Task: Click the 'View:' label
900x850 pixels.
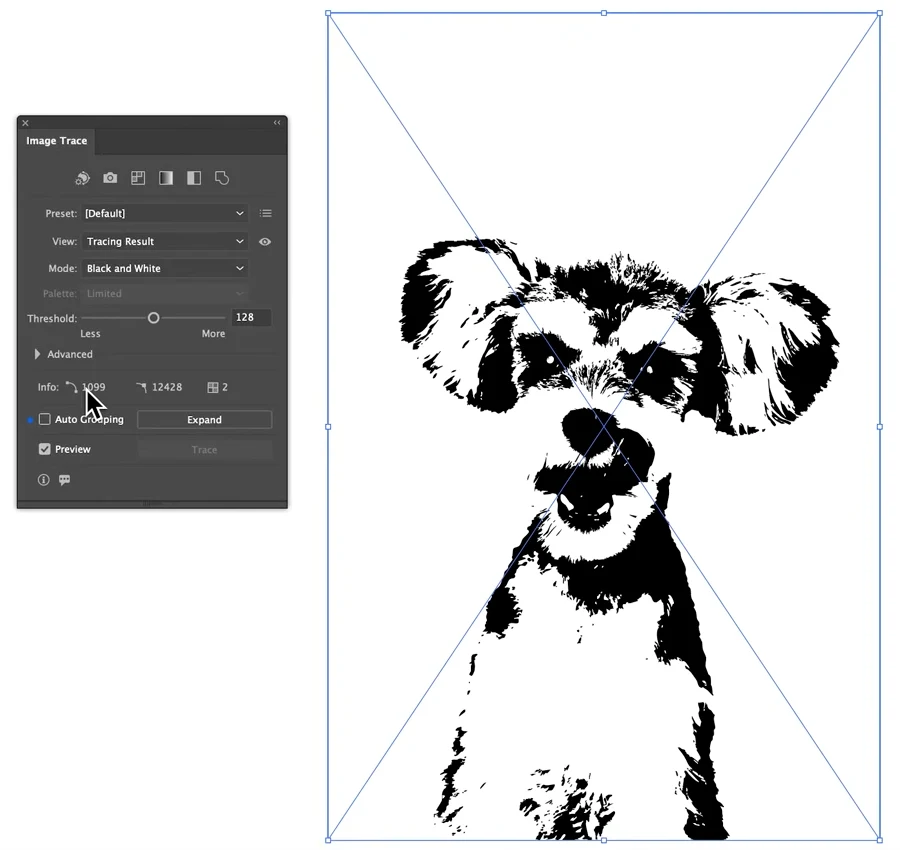Action: click(64, 242)
